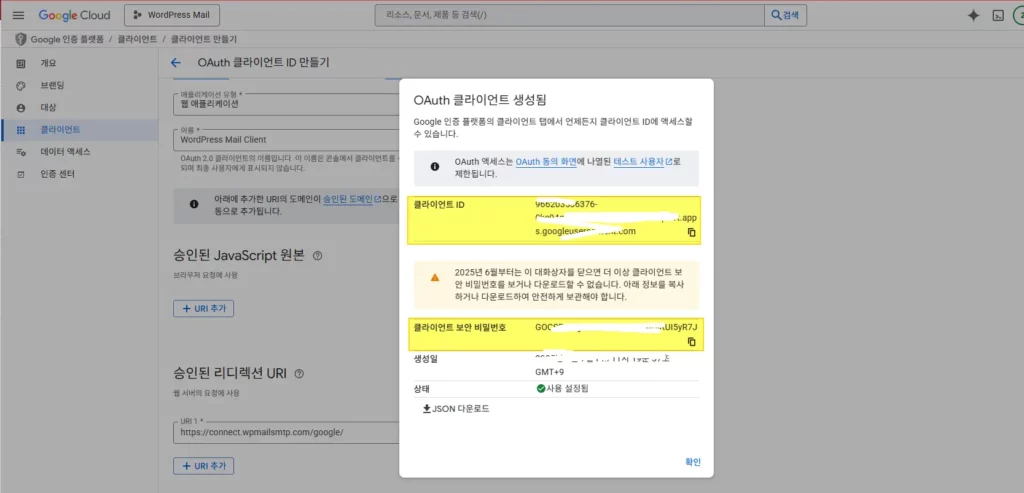Click URI 추가 under JavaScript 원본
This screenshot has width=1024, height=493.
click(203, 309)
